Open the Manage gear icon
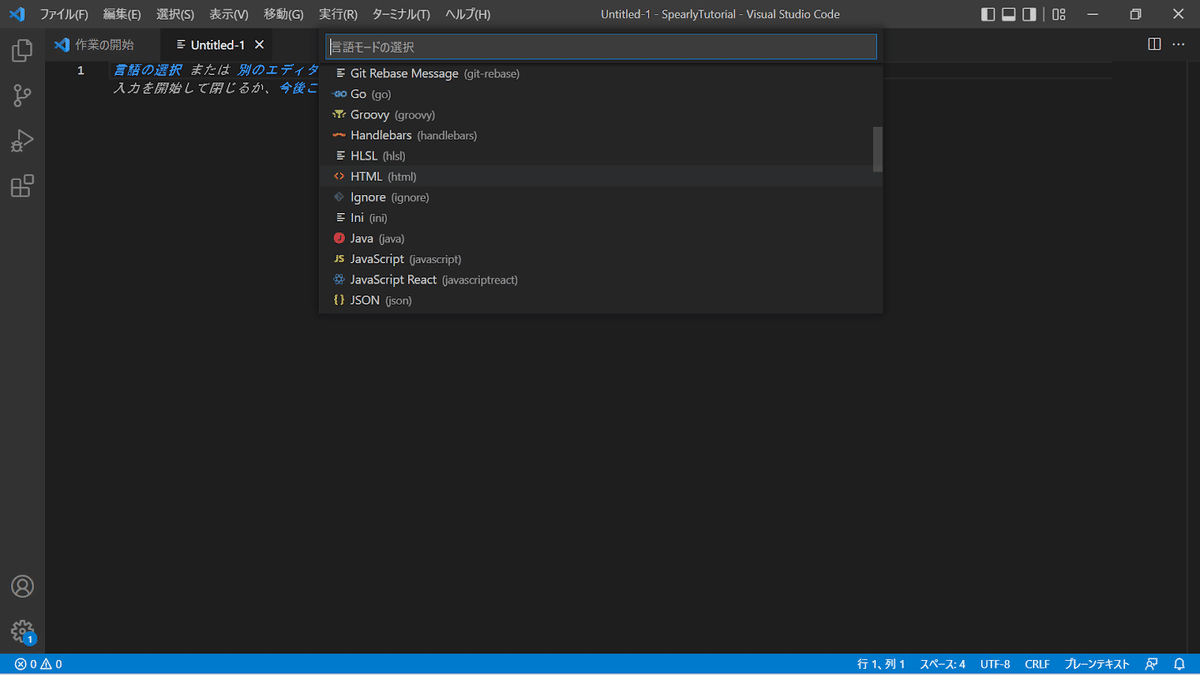This screenshot has width=1200, height=675. pyautogui.click(x=22, y=631)
